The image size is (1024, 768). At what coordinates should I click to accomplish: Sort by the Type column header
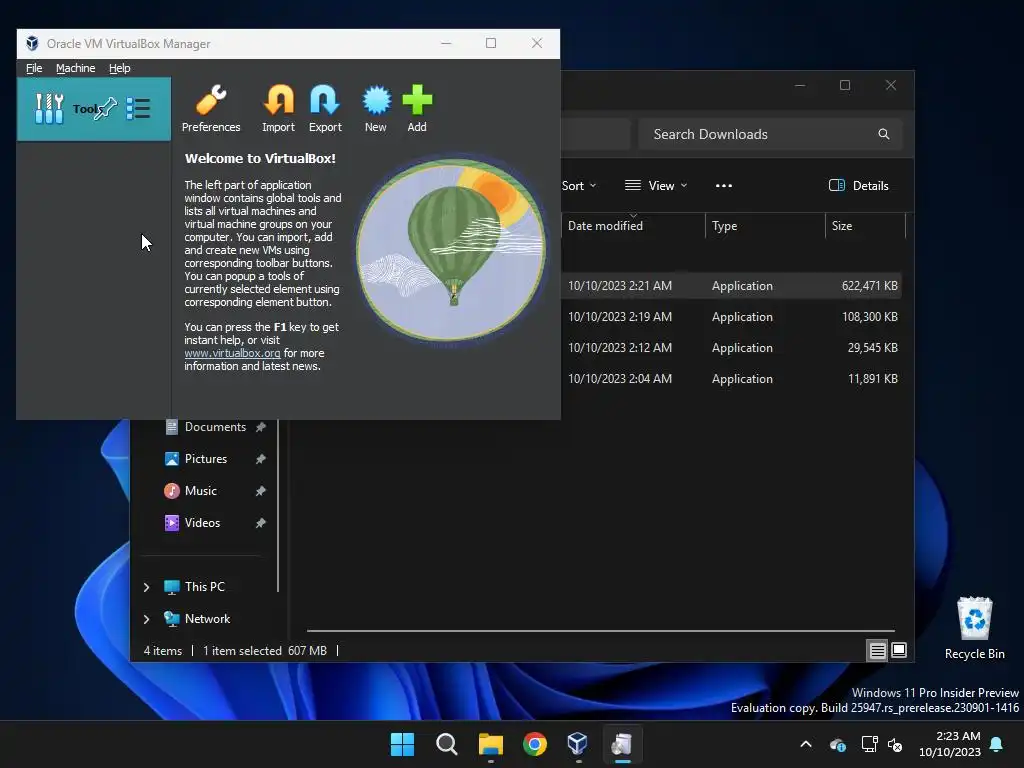(765, 226)
